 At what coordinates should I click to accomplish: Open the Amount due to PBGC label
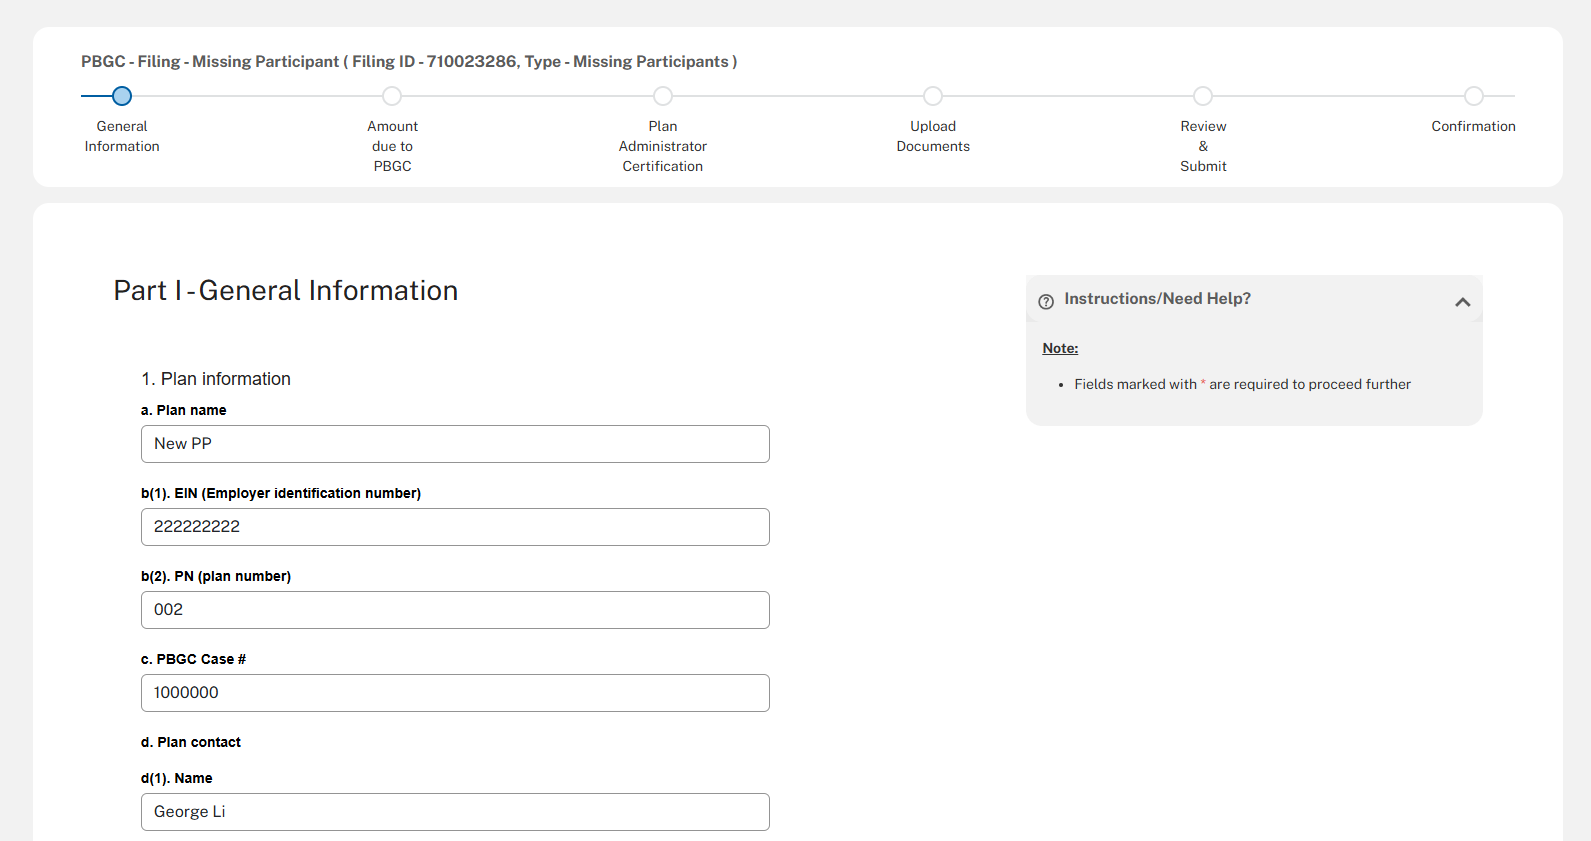[x=392, y=146]
